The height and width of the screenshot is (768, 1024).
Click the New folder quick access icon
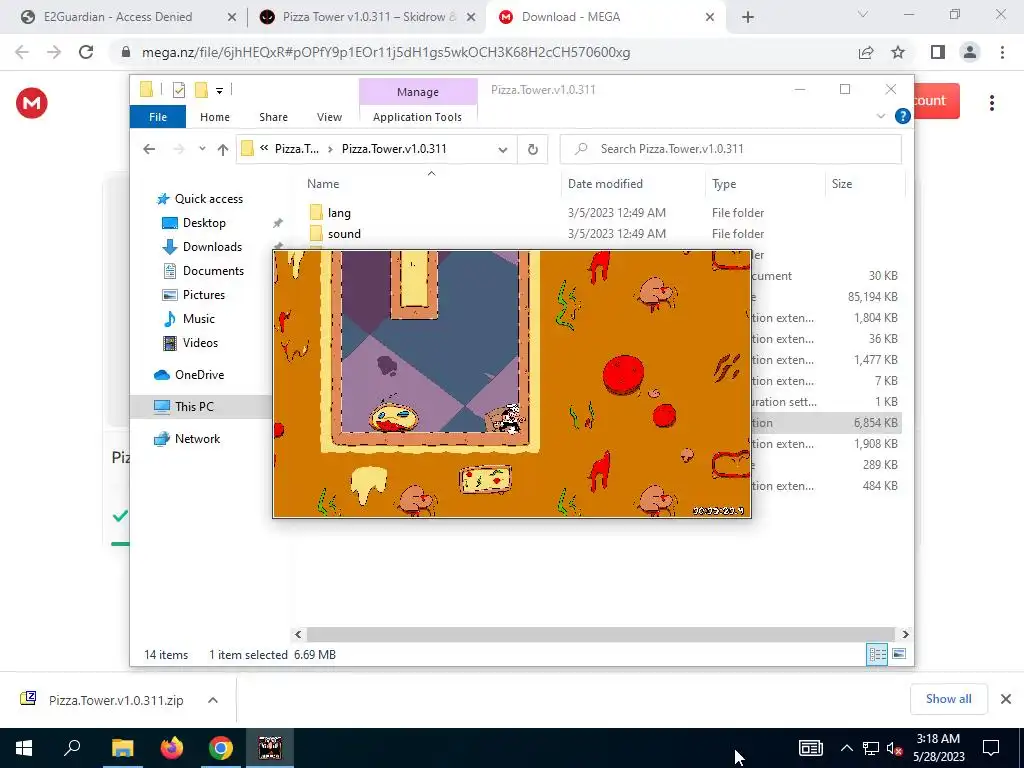(x=201, y=90)
